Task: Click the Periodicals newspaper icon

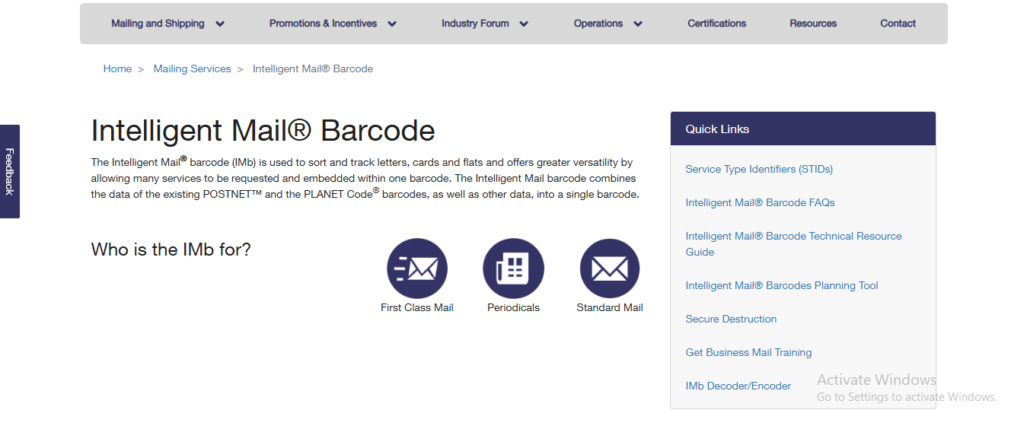Action: 513,268
